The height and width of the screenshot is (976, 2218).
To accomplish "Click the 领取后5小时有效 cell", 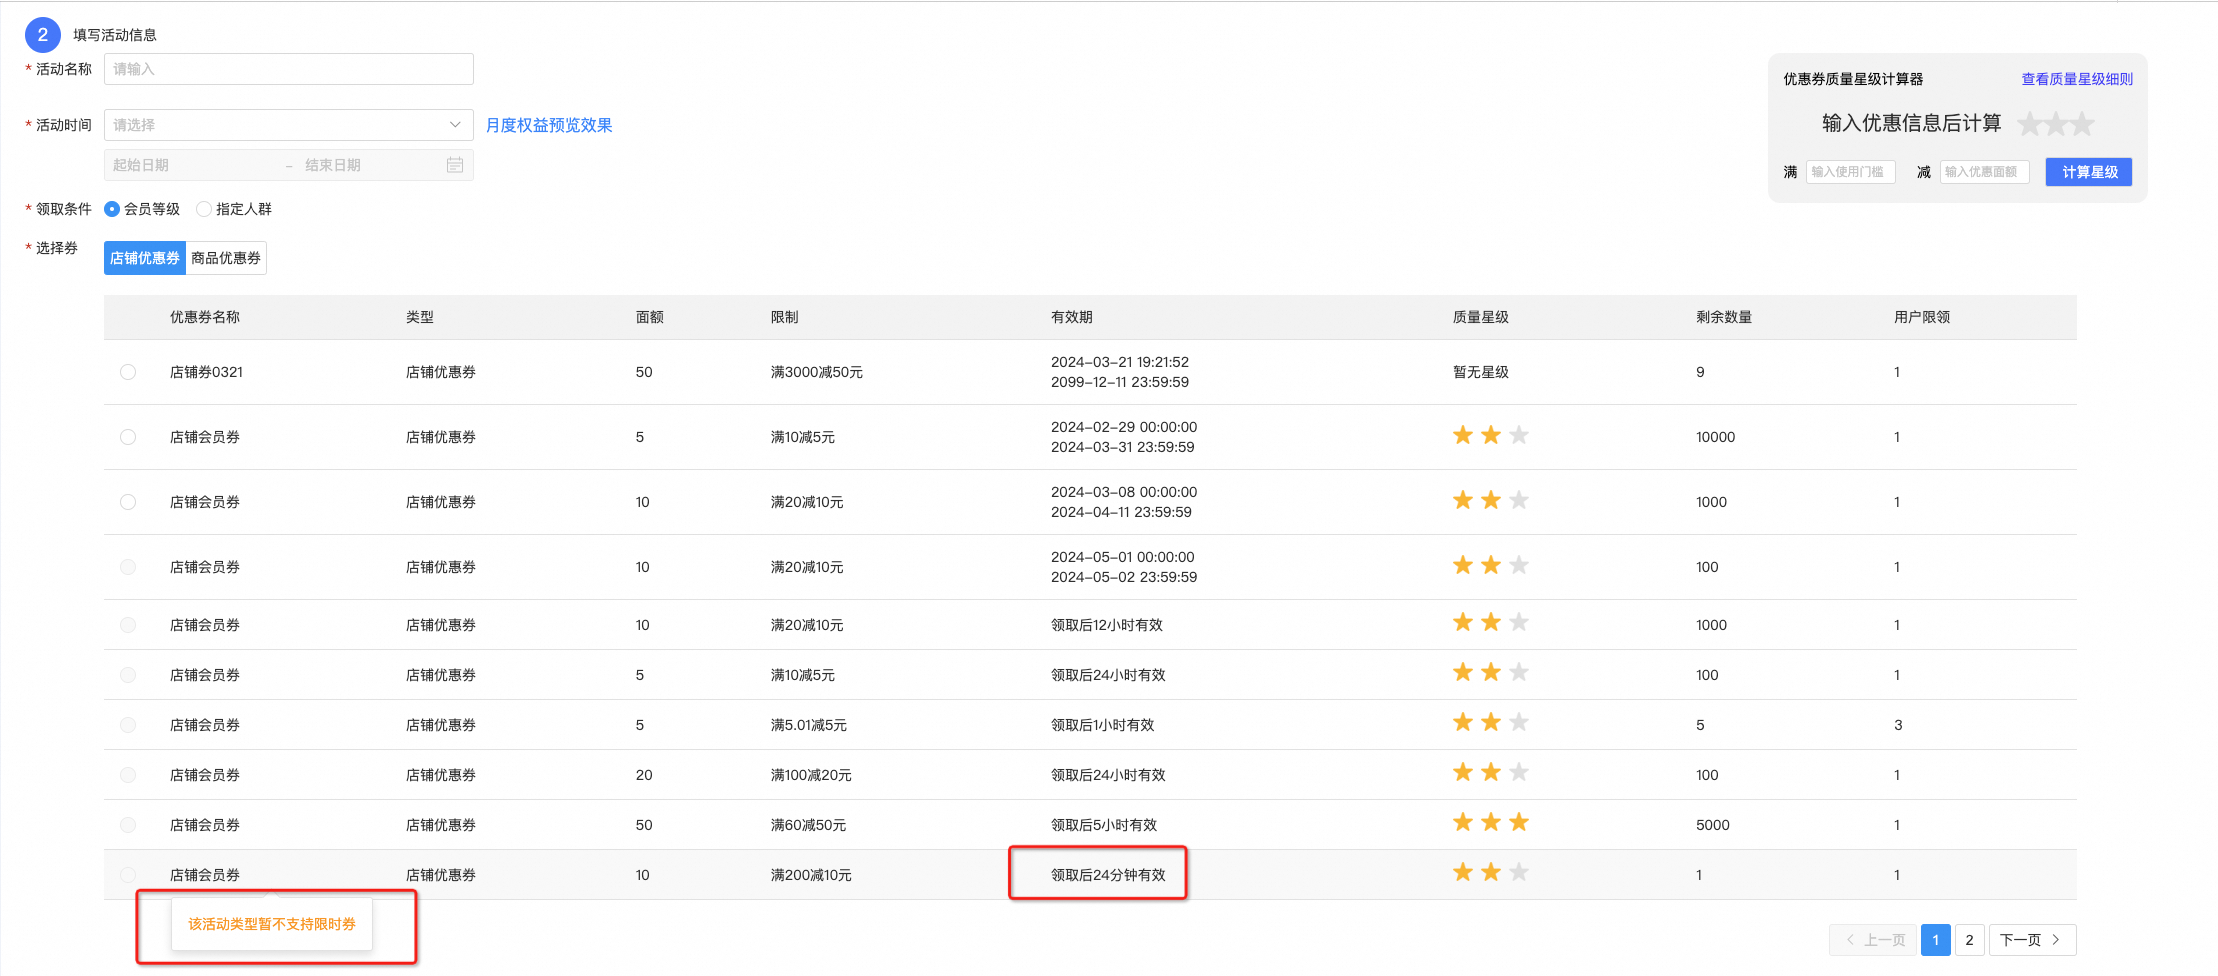I will point(1104,825).
